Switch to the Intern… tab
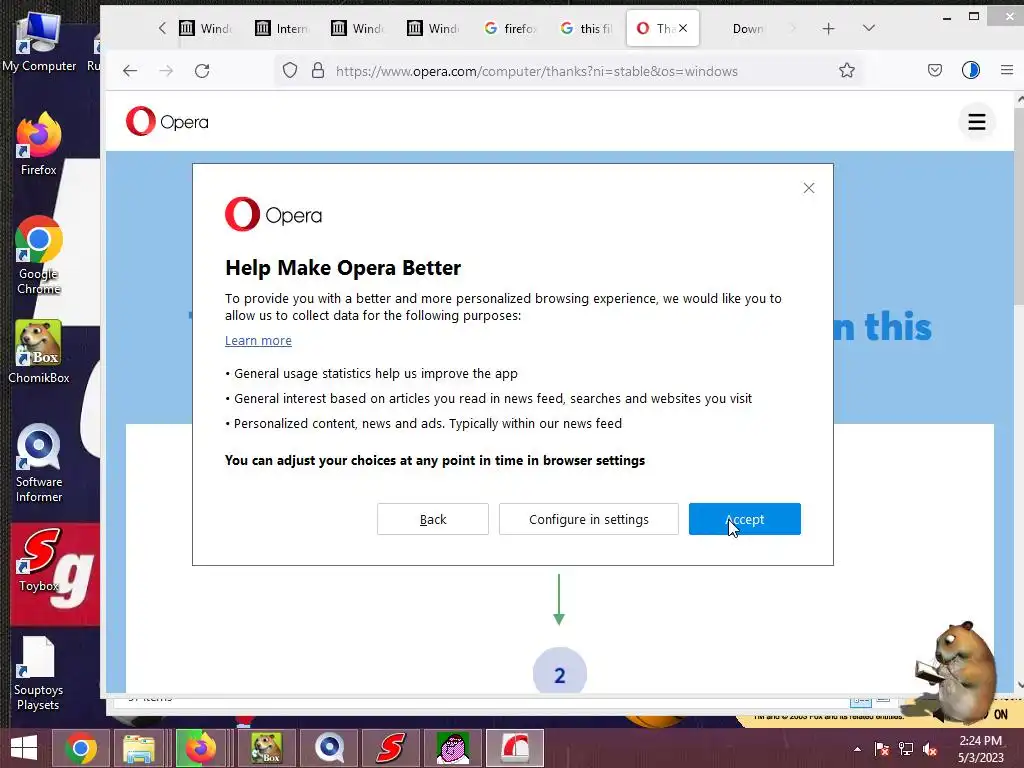This screenshot has height=768, width=1024. tap(282, 28)
